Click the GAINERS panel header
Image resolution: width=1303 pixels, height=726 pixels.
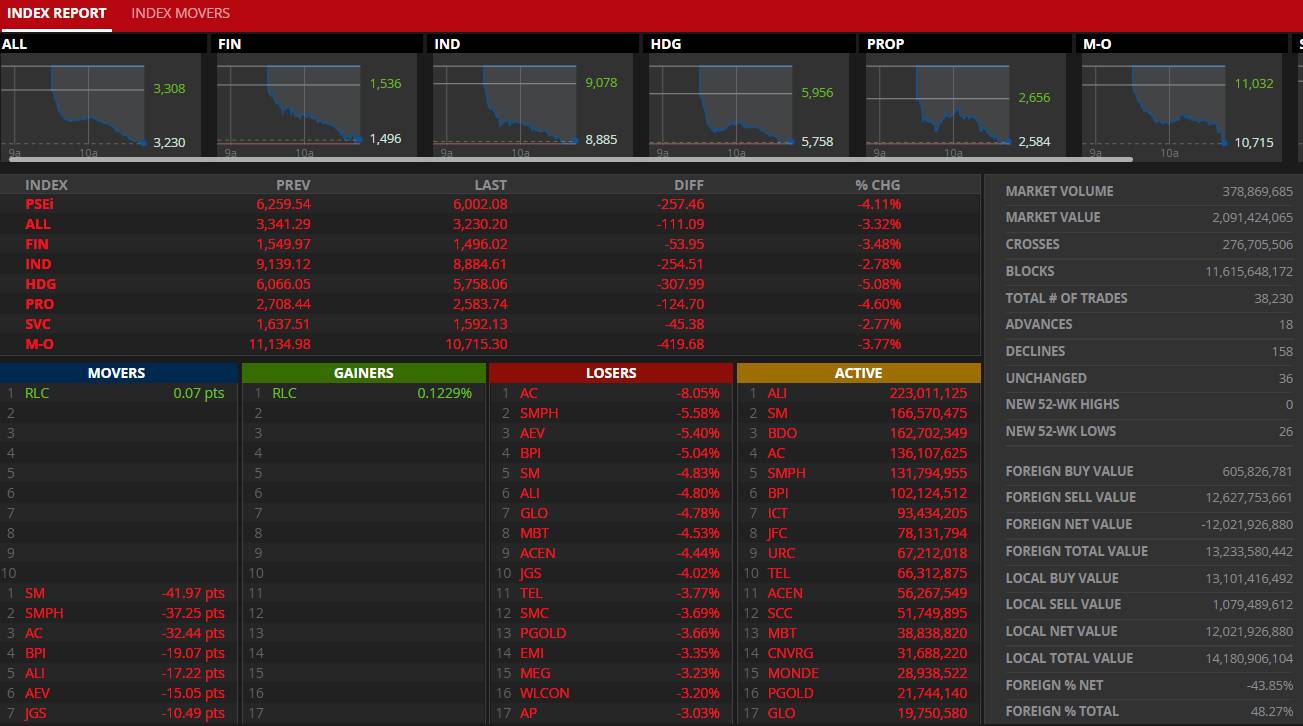[x=363, y=372]
